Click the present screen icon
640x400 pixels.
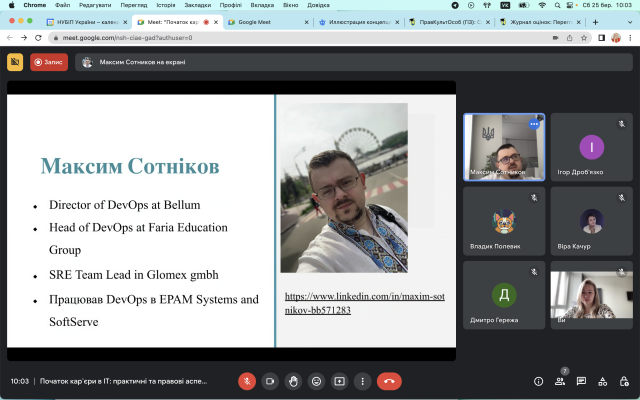(339, 381)
